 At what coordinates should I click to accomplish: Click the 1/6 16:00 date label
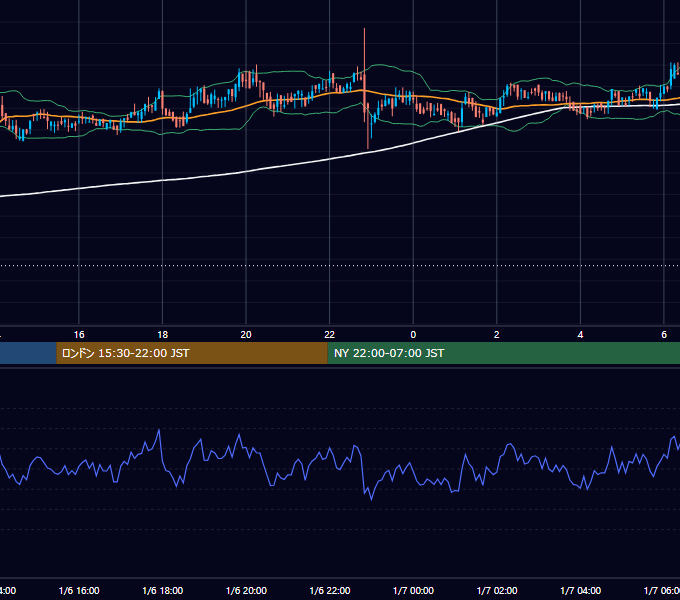pyautogui.click(x=79, y=590)
